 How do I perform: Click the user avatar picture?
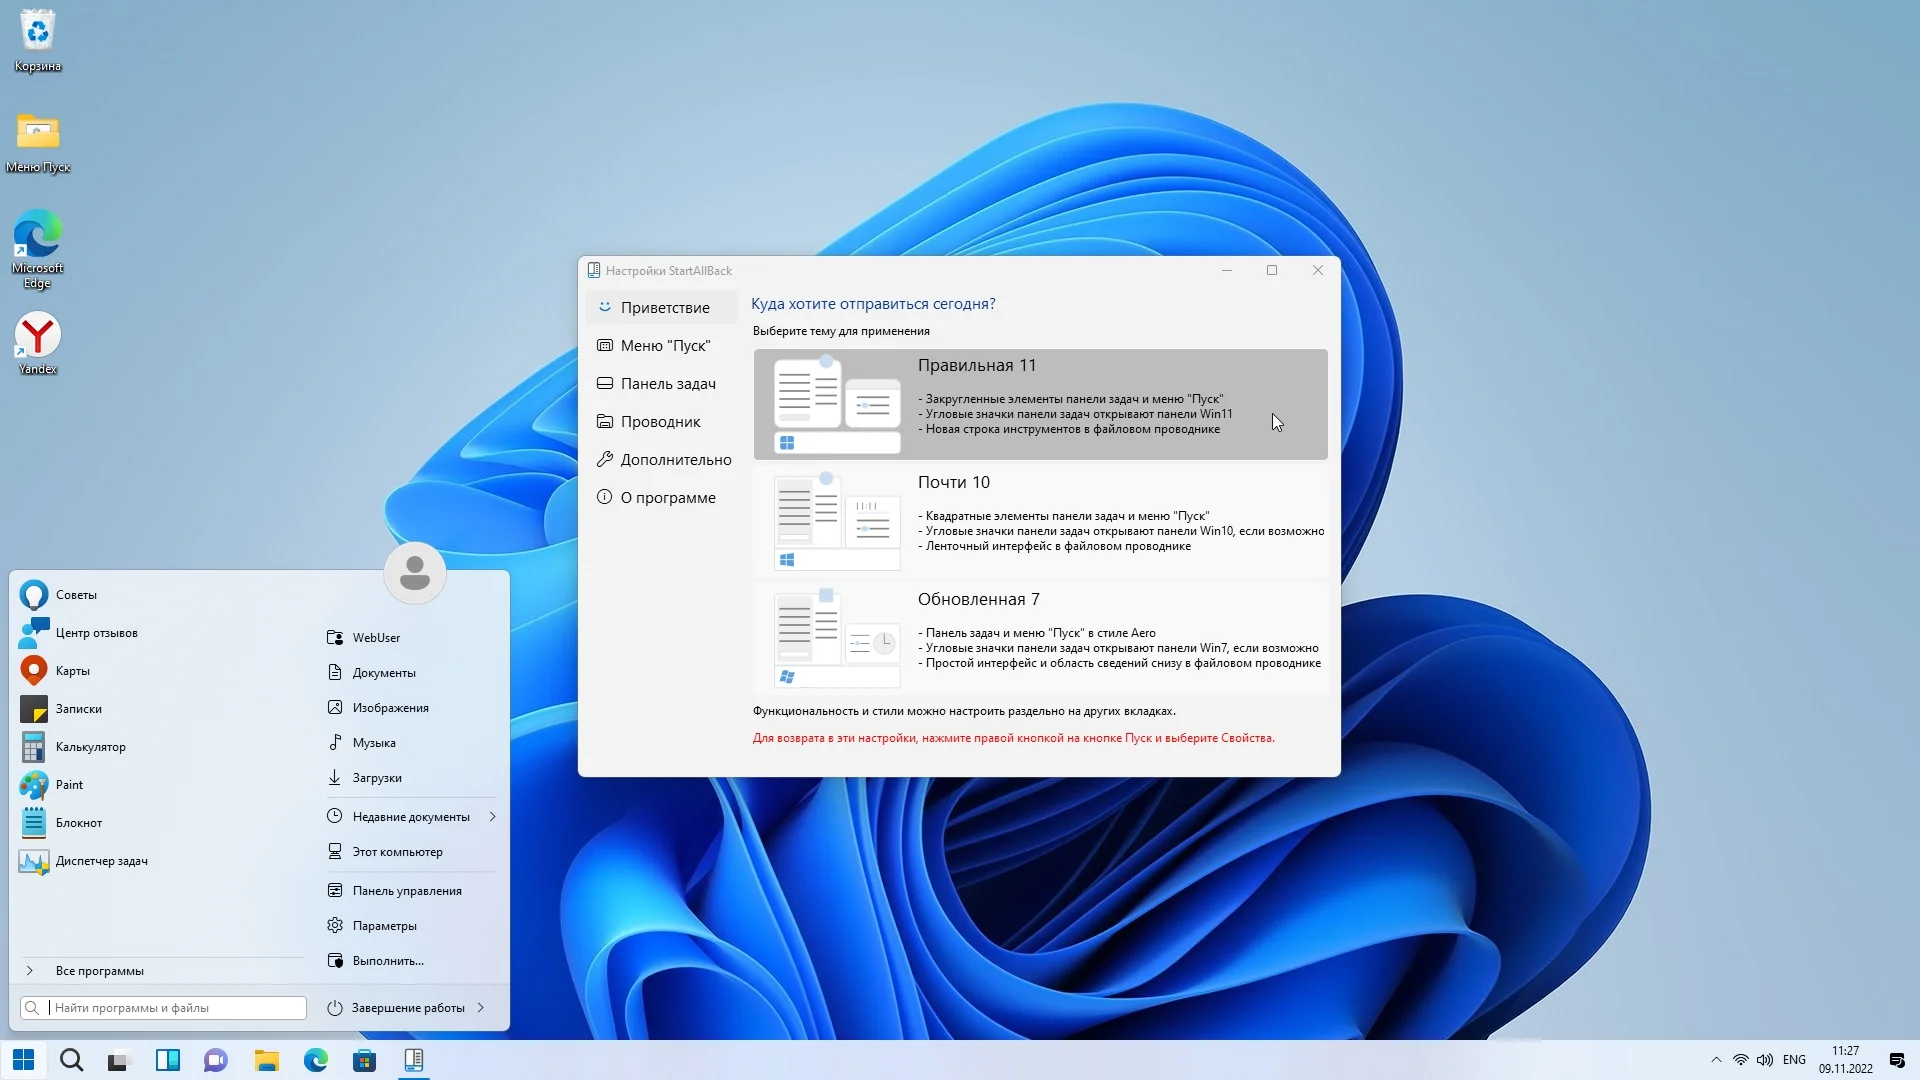click(414, 573)
